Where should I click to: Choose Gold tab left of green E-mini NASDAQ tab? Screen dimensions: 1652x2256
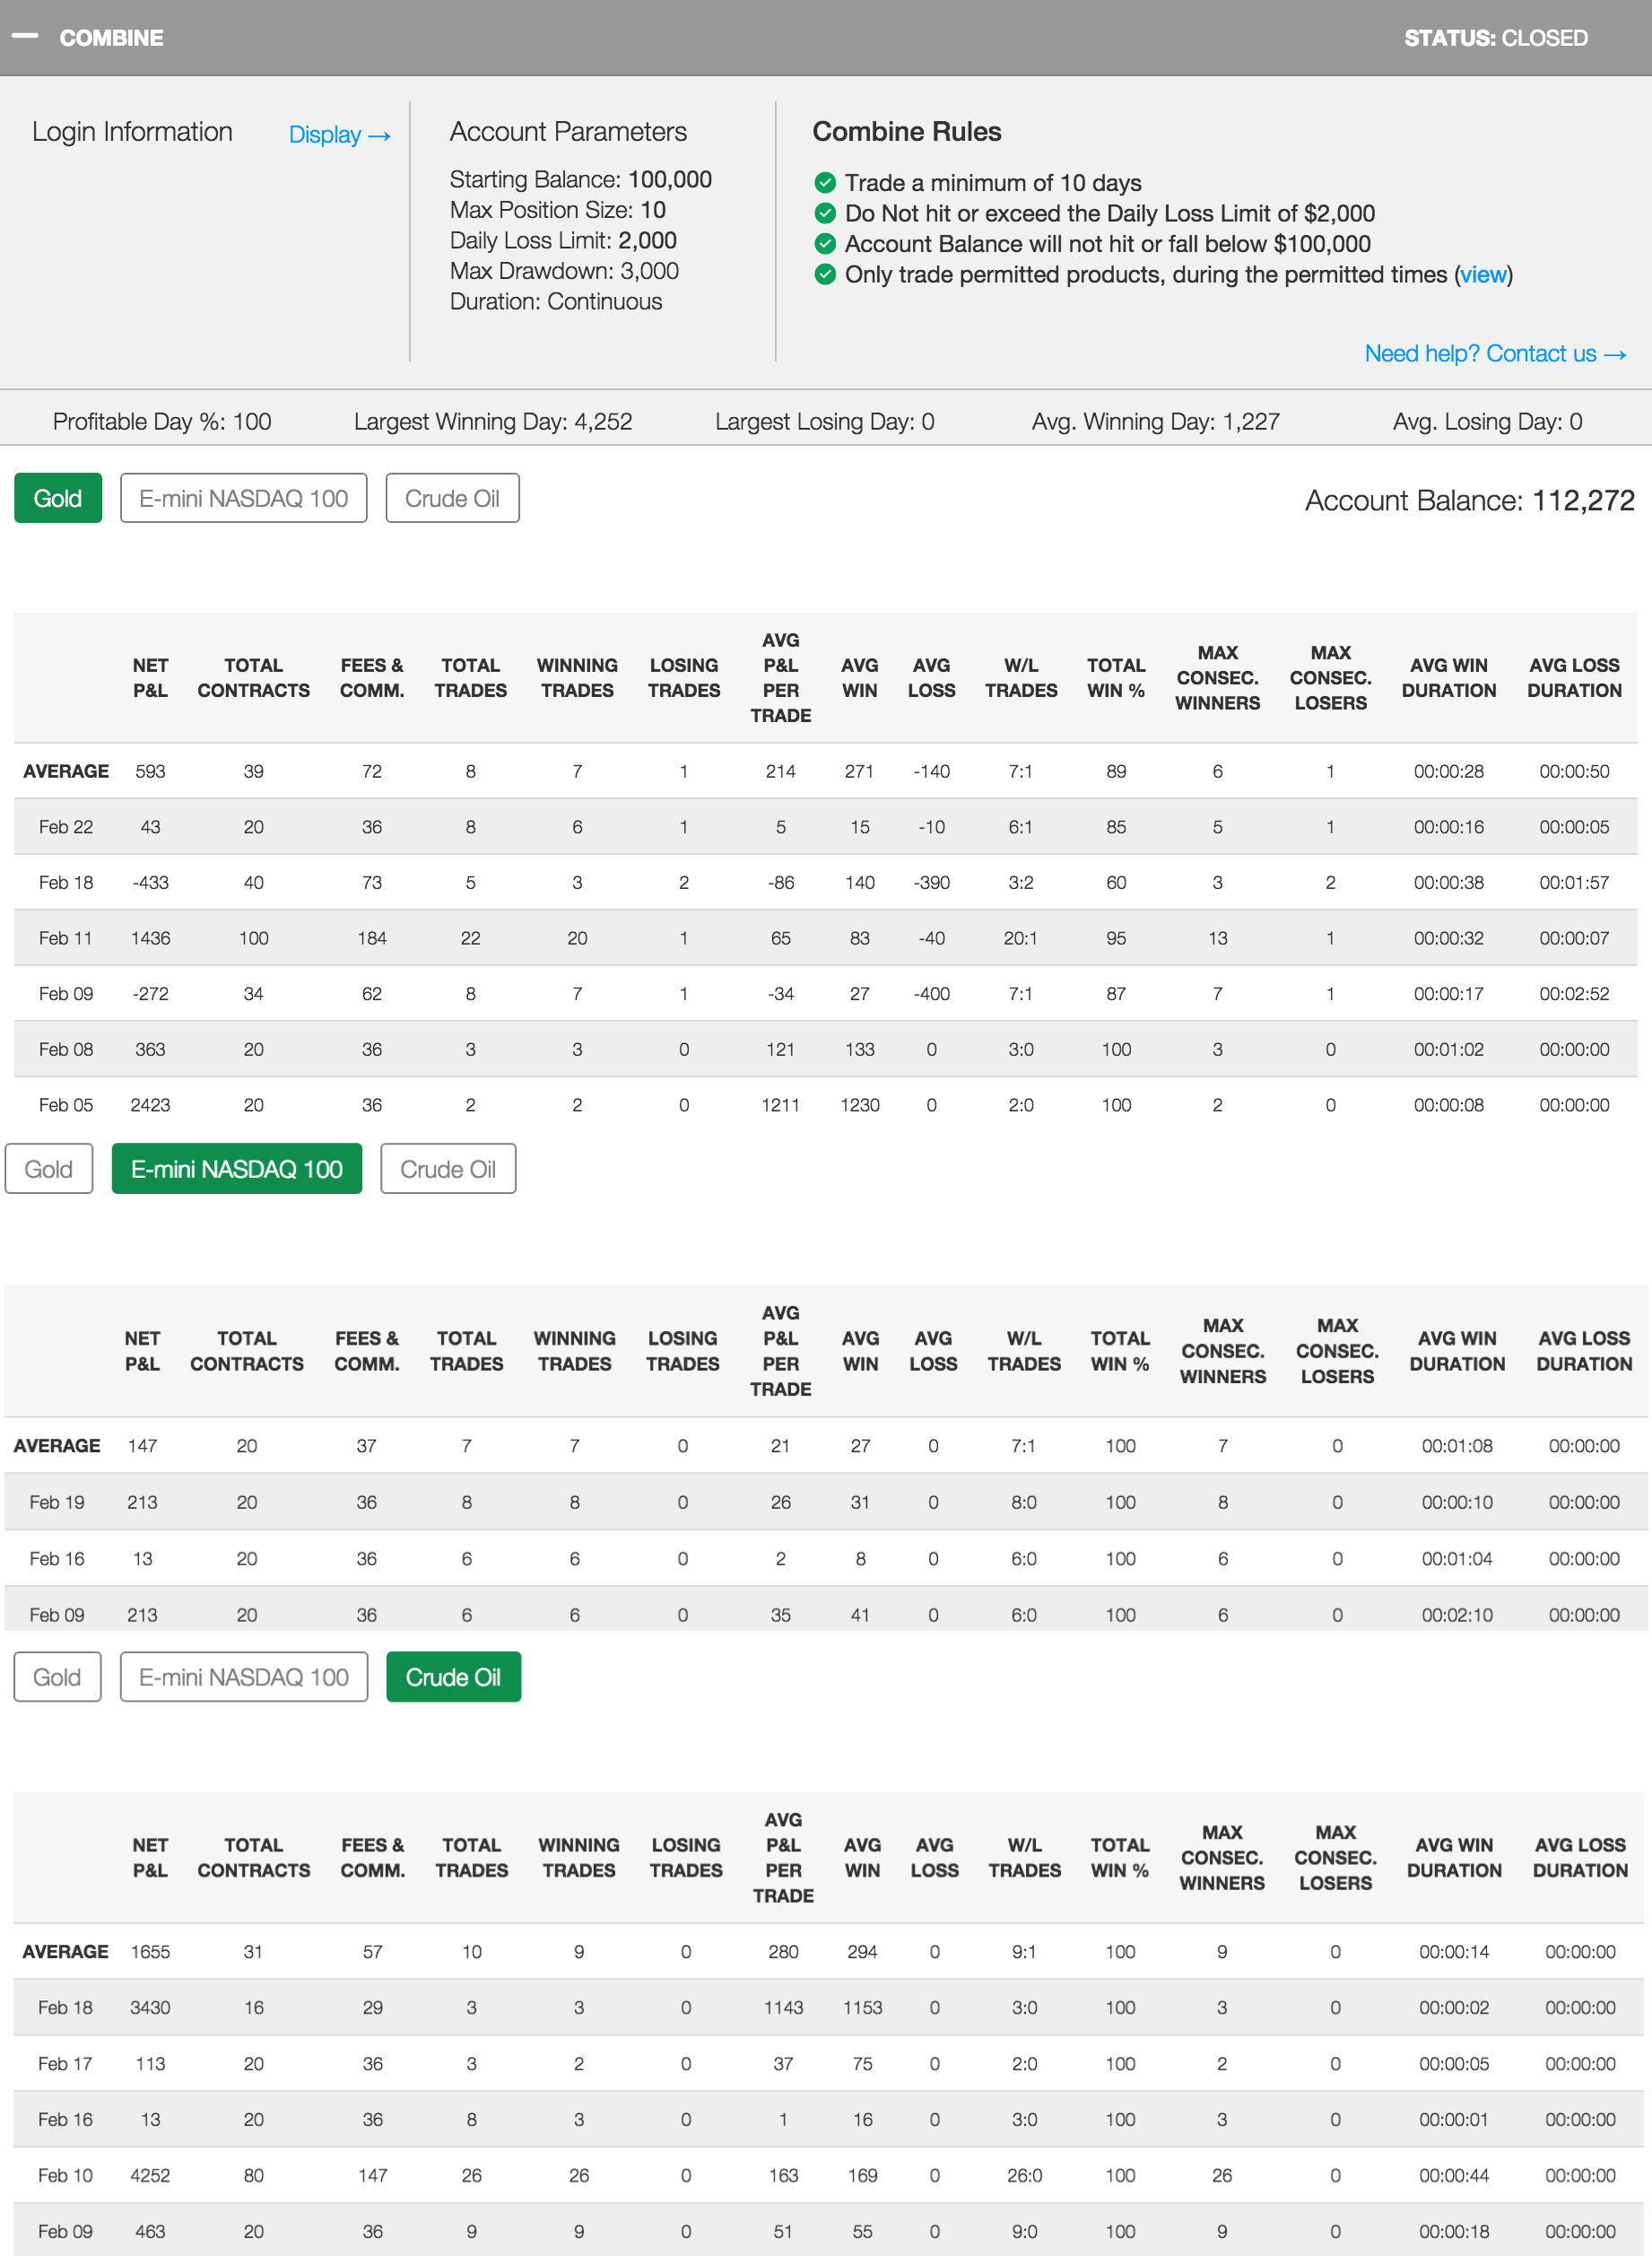pos(49,1169)
